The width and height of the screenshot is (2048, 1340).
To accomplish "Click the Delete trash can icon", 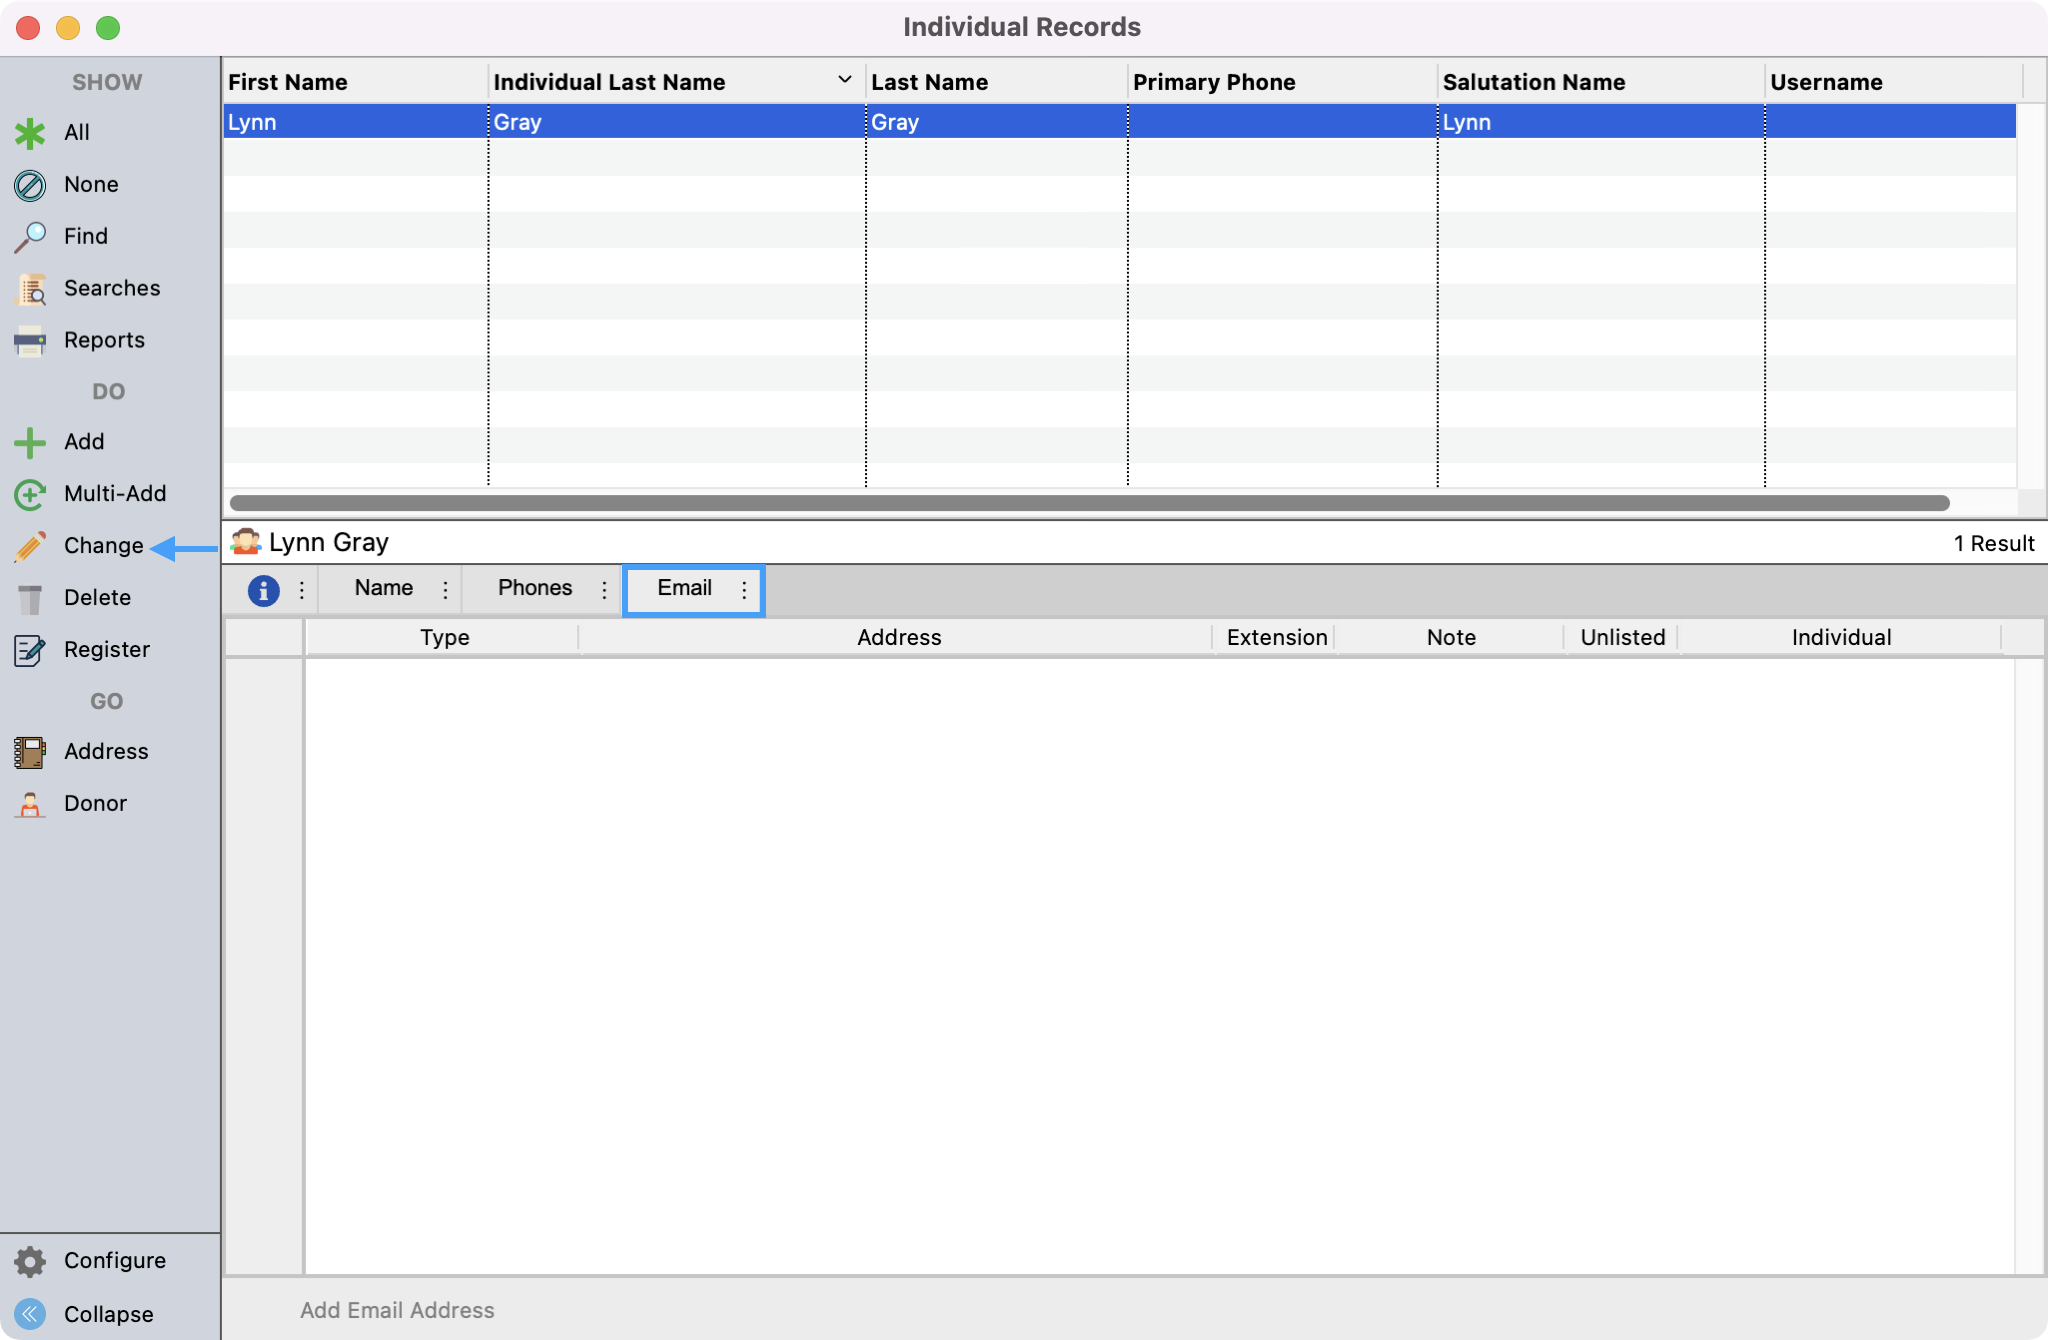I will pos(30,598).
